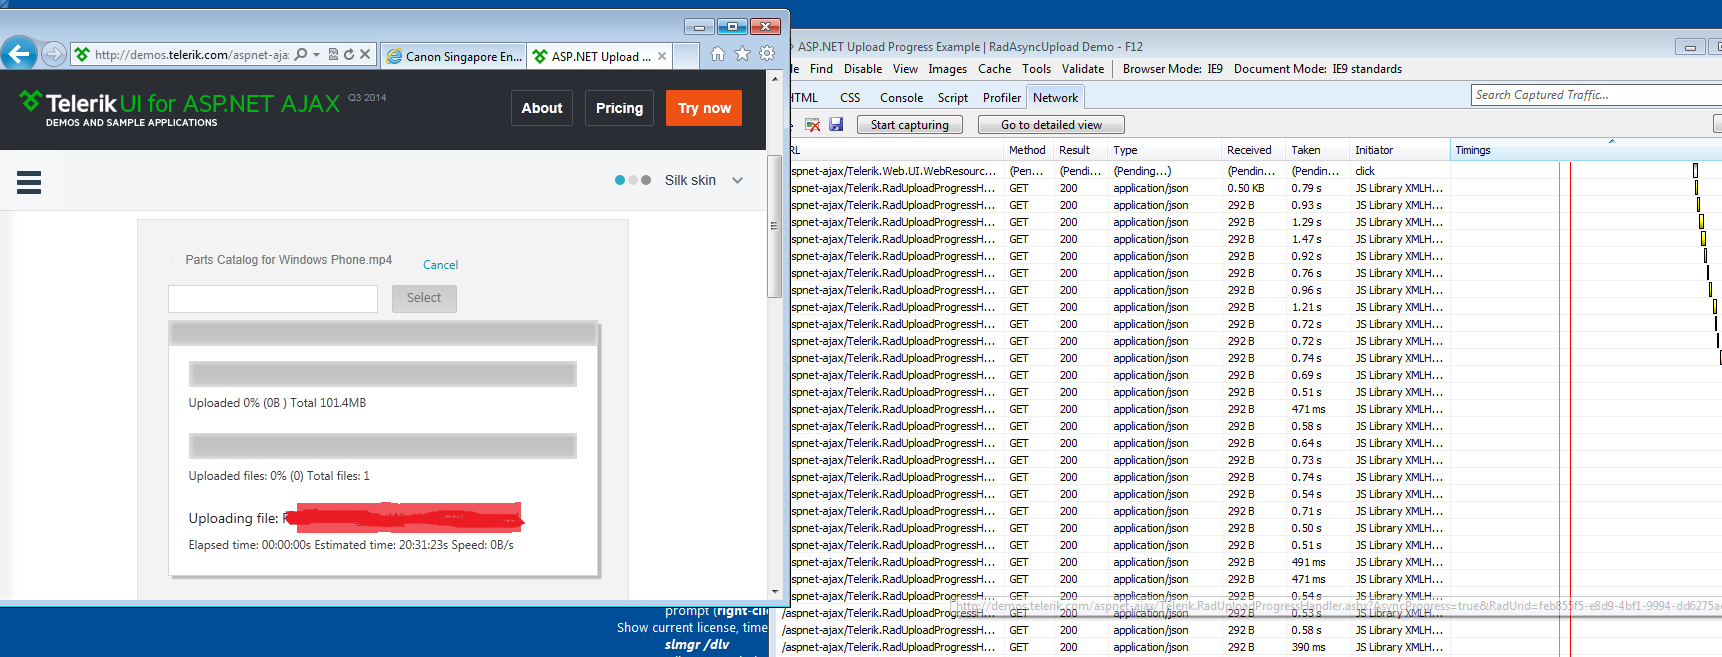
Task: Cancel the Parts Catalog file upload
Action: coord(440,265)
